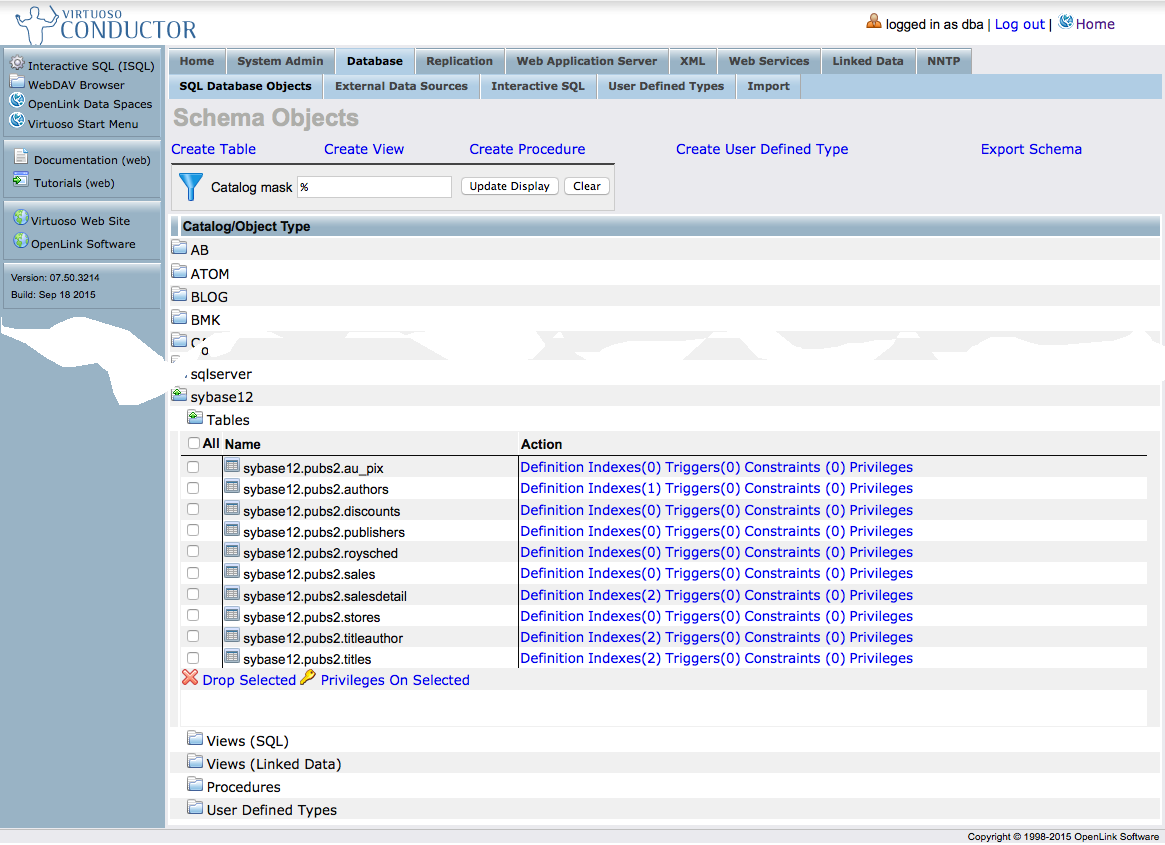Check the box for sybase12.pubs2.sales

pyautogui.click(x=193, y=573)
